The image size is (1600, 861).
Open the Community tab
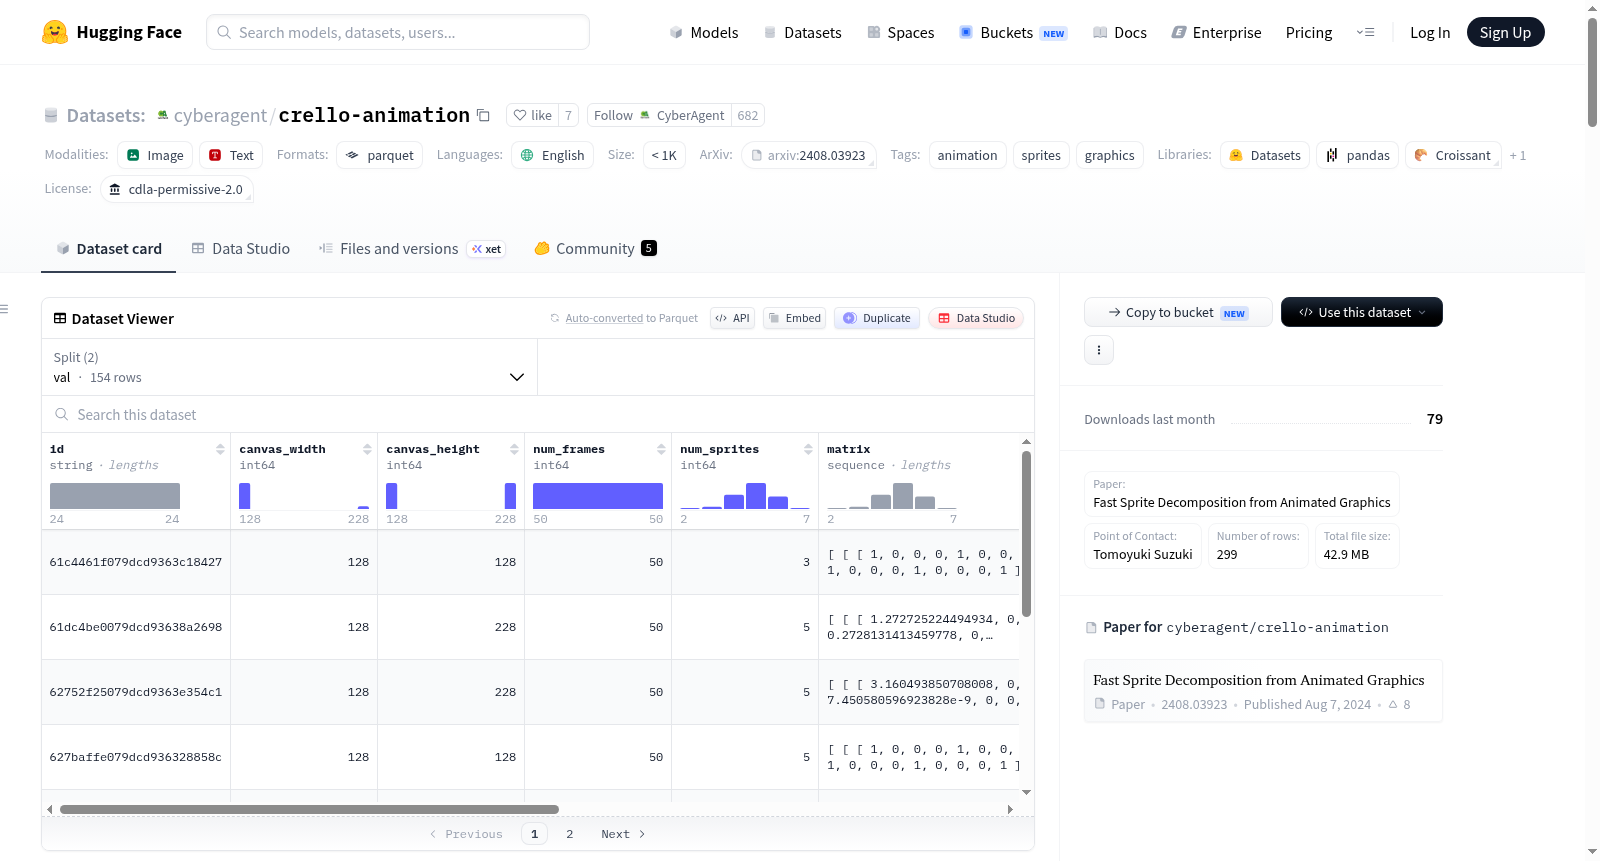[596, 249]
